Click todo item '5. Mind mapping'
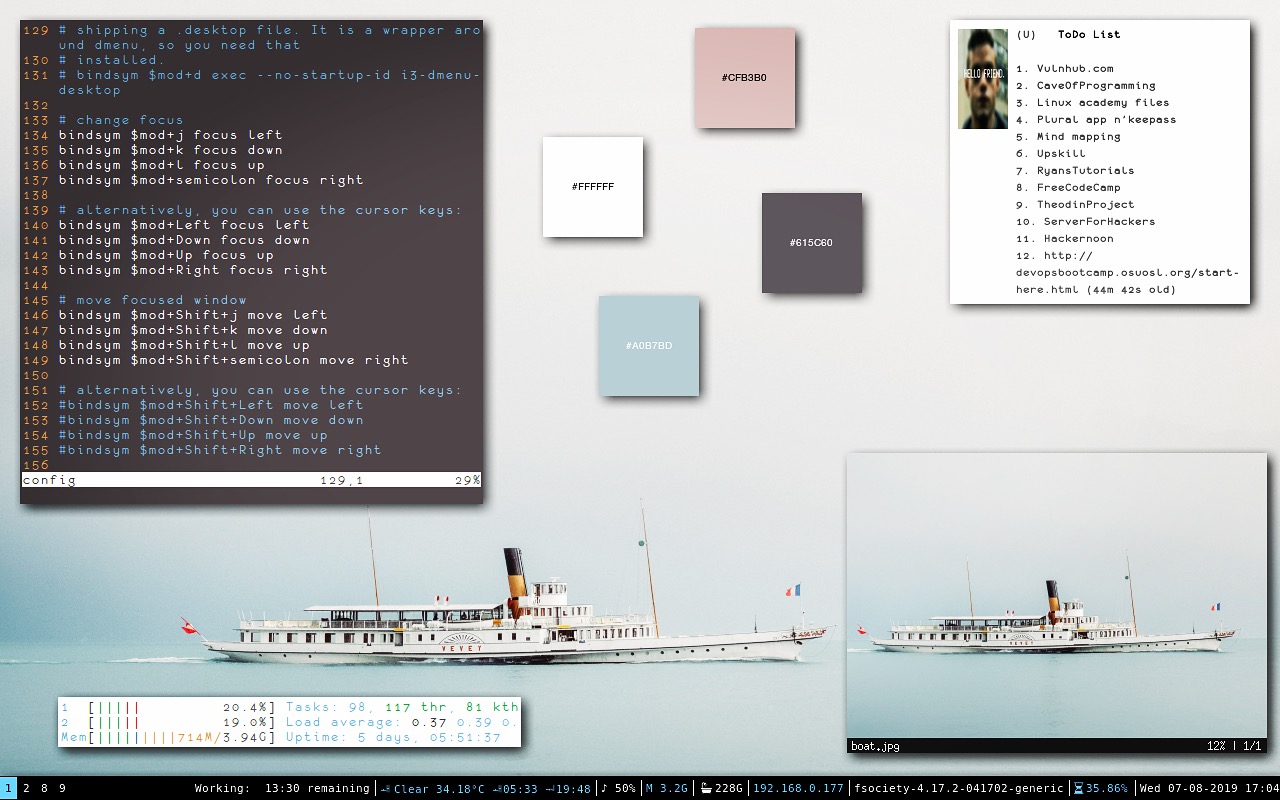The image size is (1280, 800). click(1068, 136)
